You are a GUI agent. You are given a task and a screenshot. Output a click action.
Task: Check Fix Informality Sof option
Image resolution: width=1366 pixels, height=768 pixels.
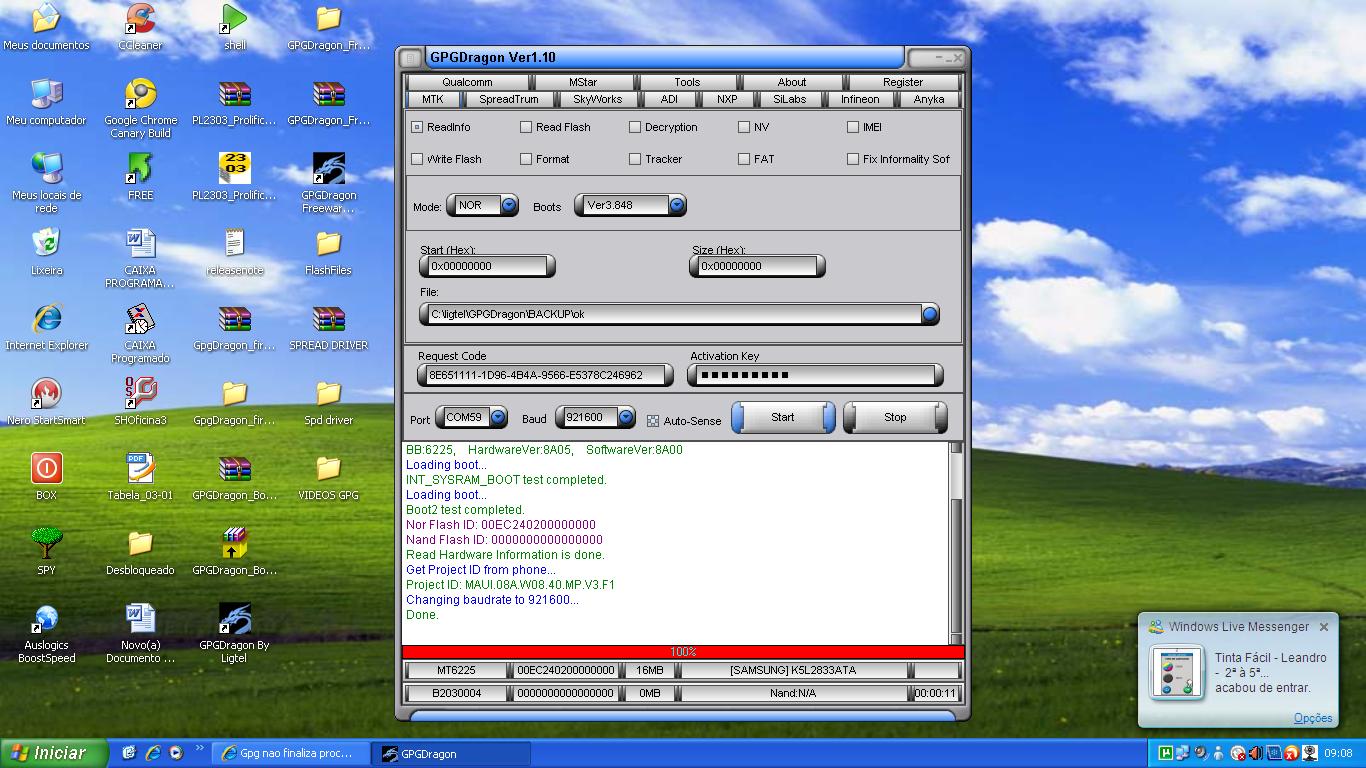click(853, 159)
